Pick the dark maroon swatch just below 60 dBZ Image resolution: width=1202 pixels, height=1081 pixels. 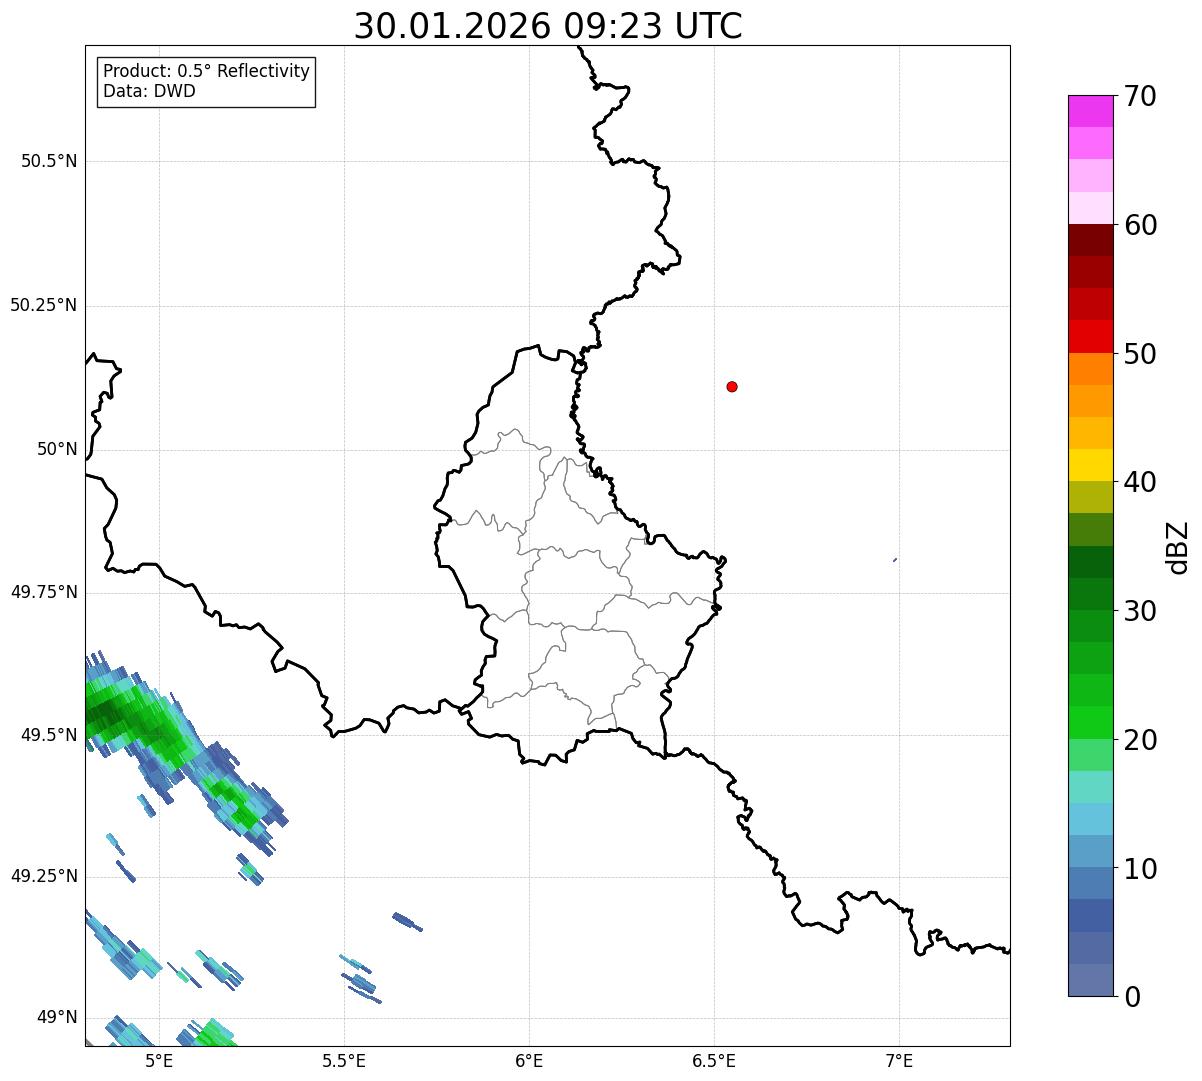click(1090, 240)
